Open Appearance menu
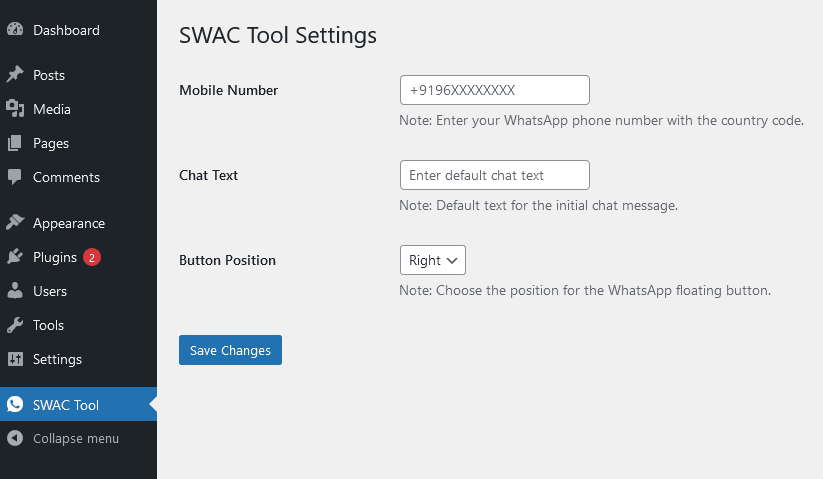 pyautogui.click(x=78, y=223)
